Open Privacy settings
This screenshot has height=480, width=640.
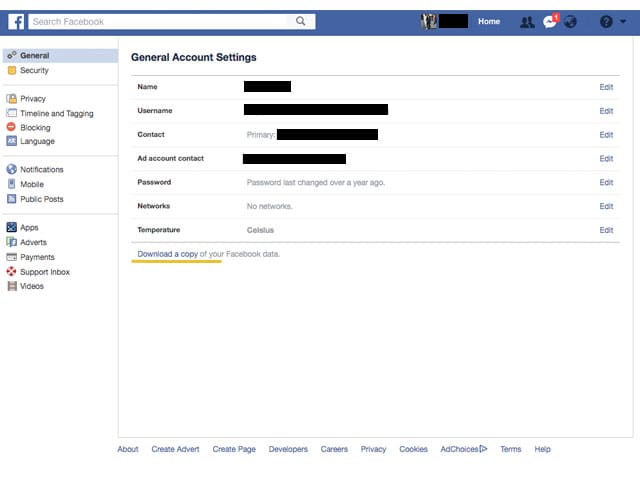click(33, 99)
